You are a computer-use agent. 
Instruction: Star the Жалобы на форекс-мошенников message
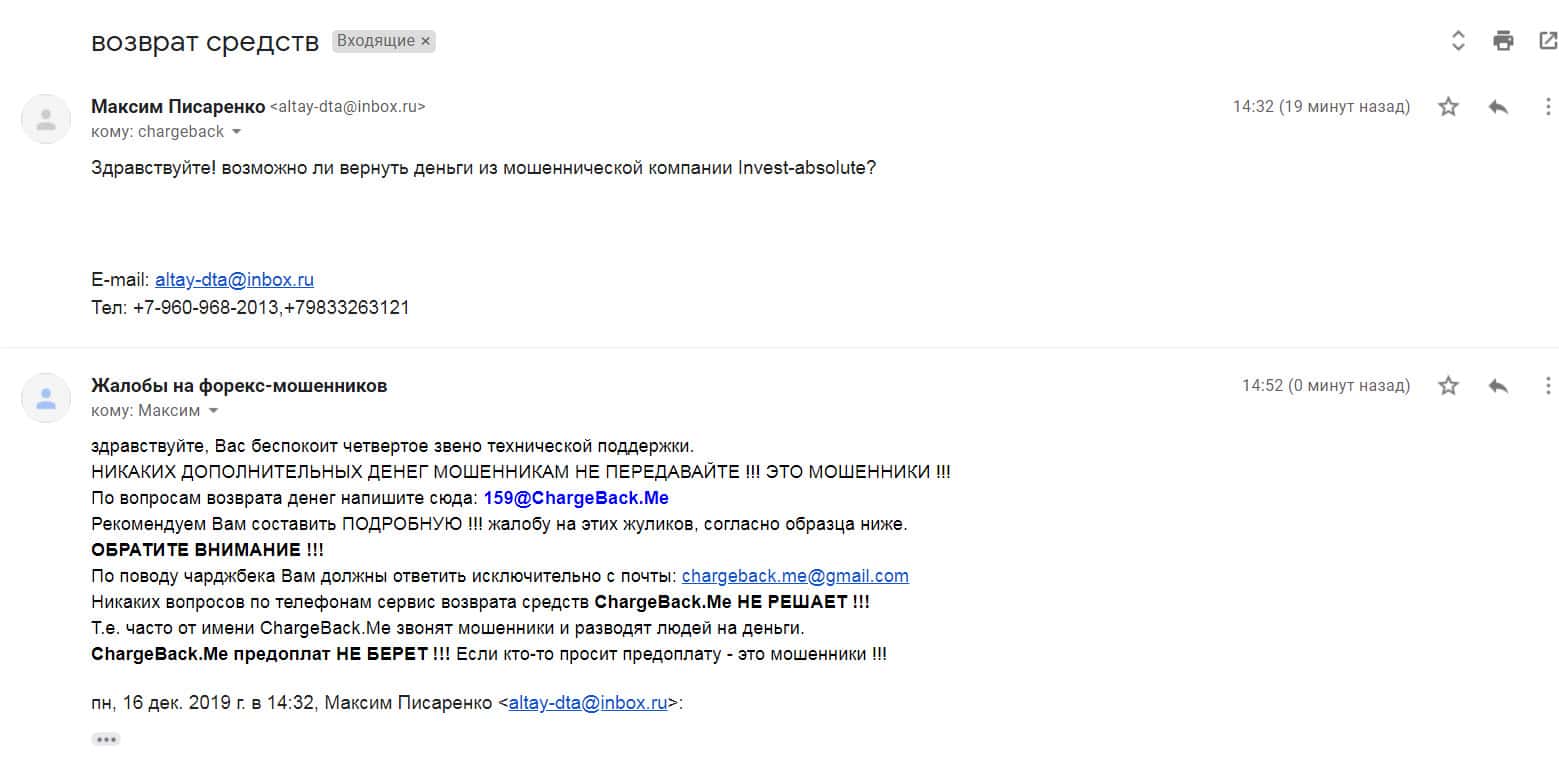(1448, 385)
